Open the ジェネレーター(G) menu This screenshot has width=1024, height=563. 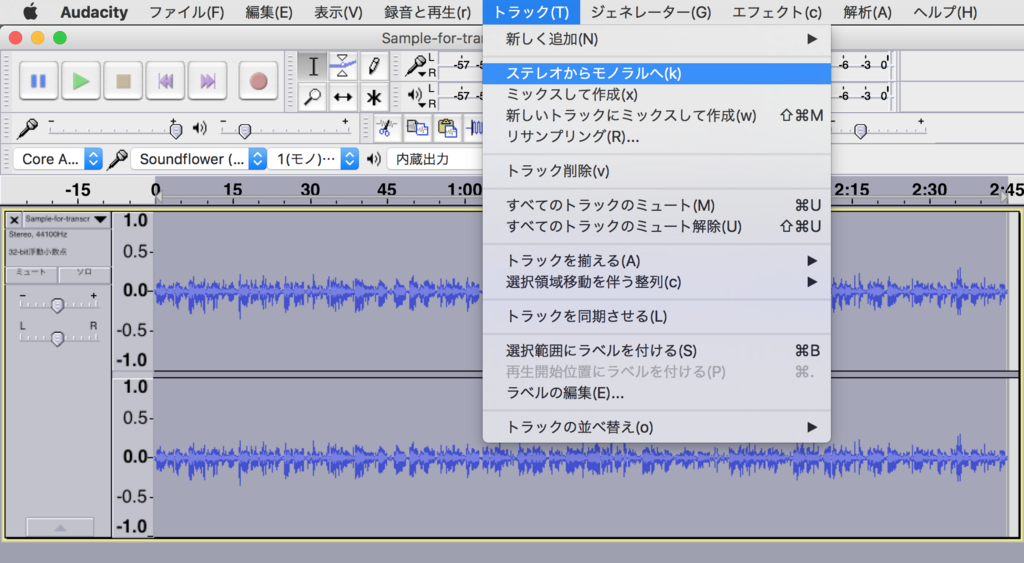[650, 12]
